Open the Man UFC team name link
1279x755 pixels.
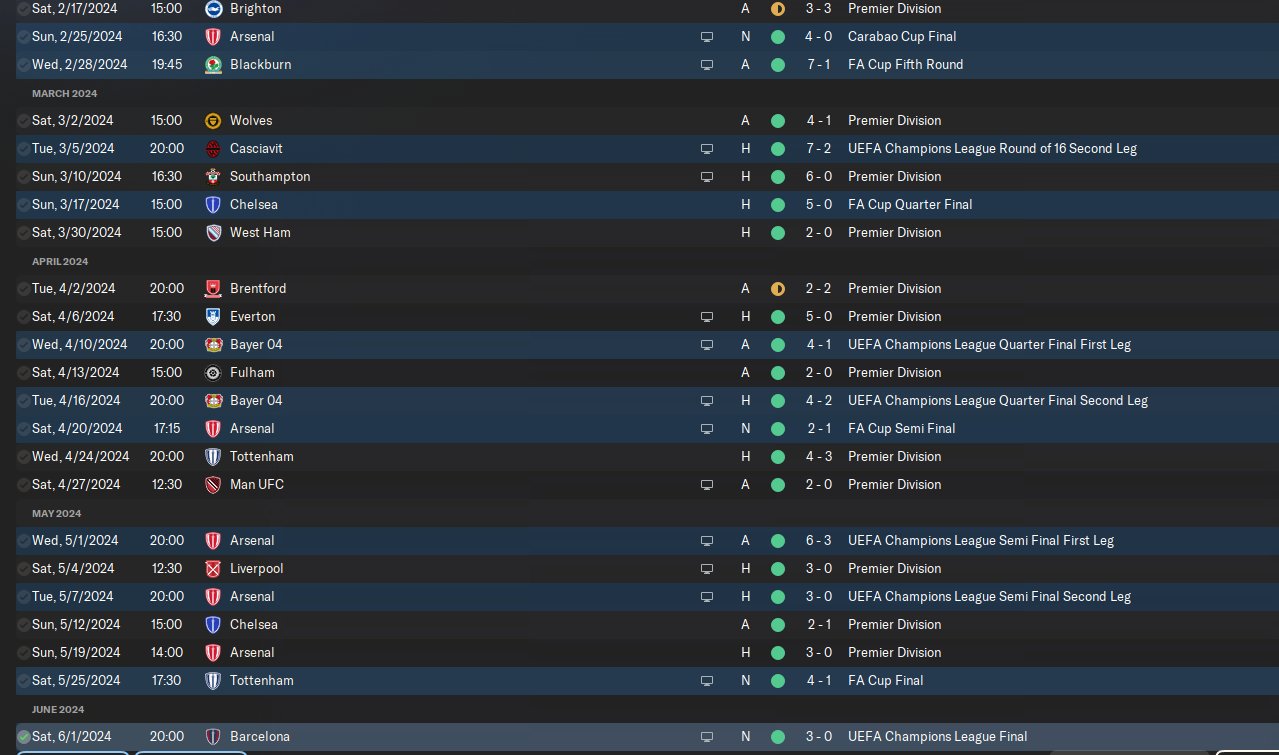pos(257,484)
